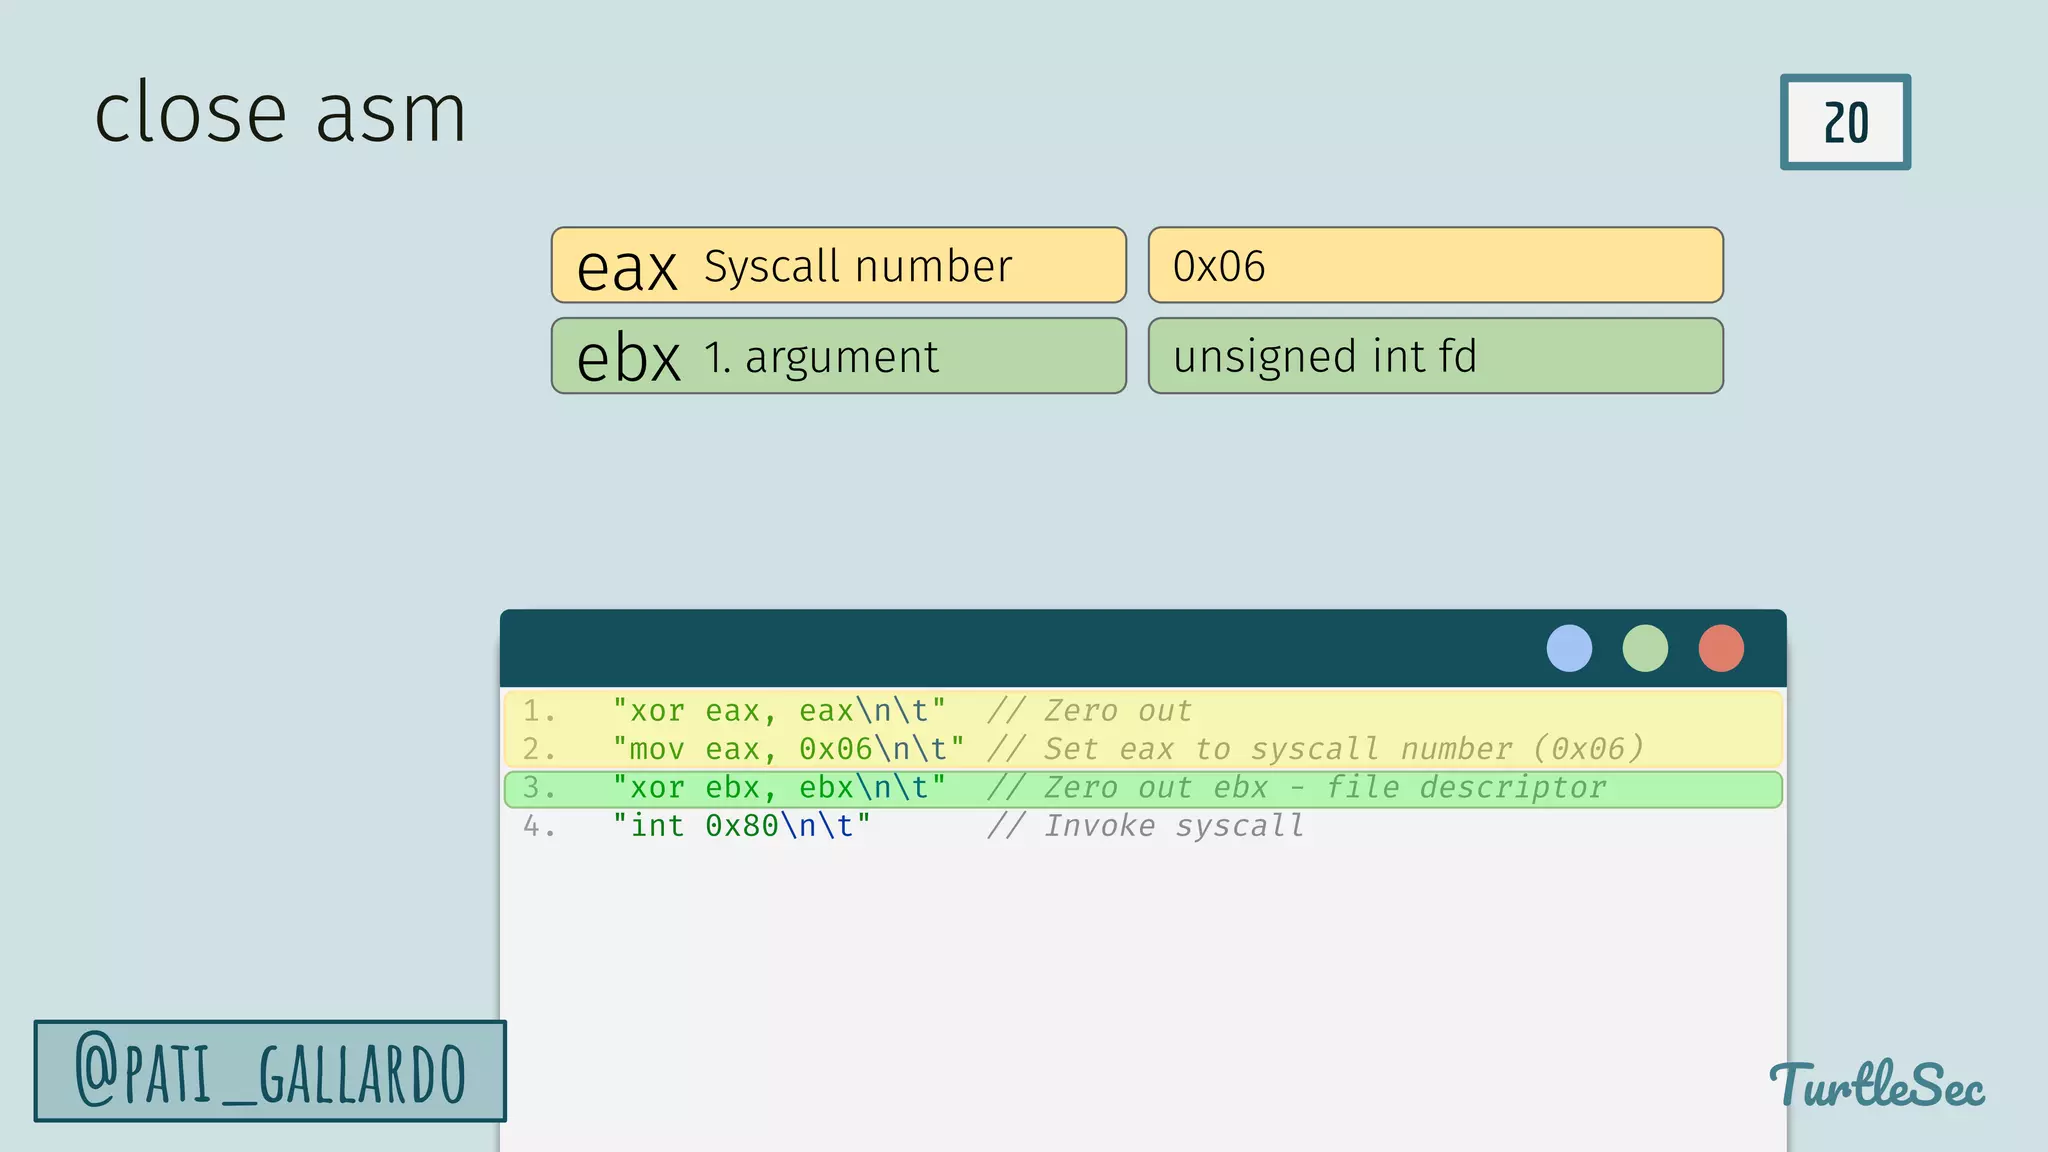2048x1152 pixels.
Task: Click the red circle in code window header
Action: [x=1721, y=648]
